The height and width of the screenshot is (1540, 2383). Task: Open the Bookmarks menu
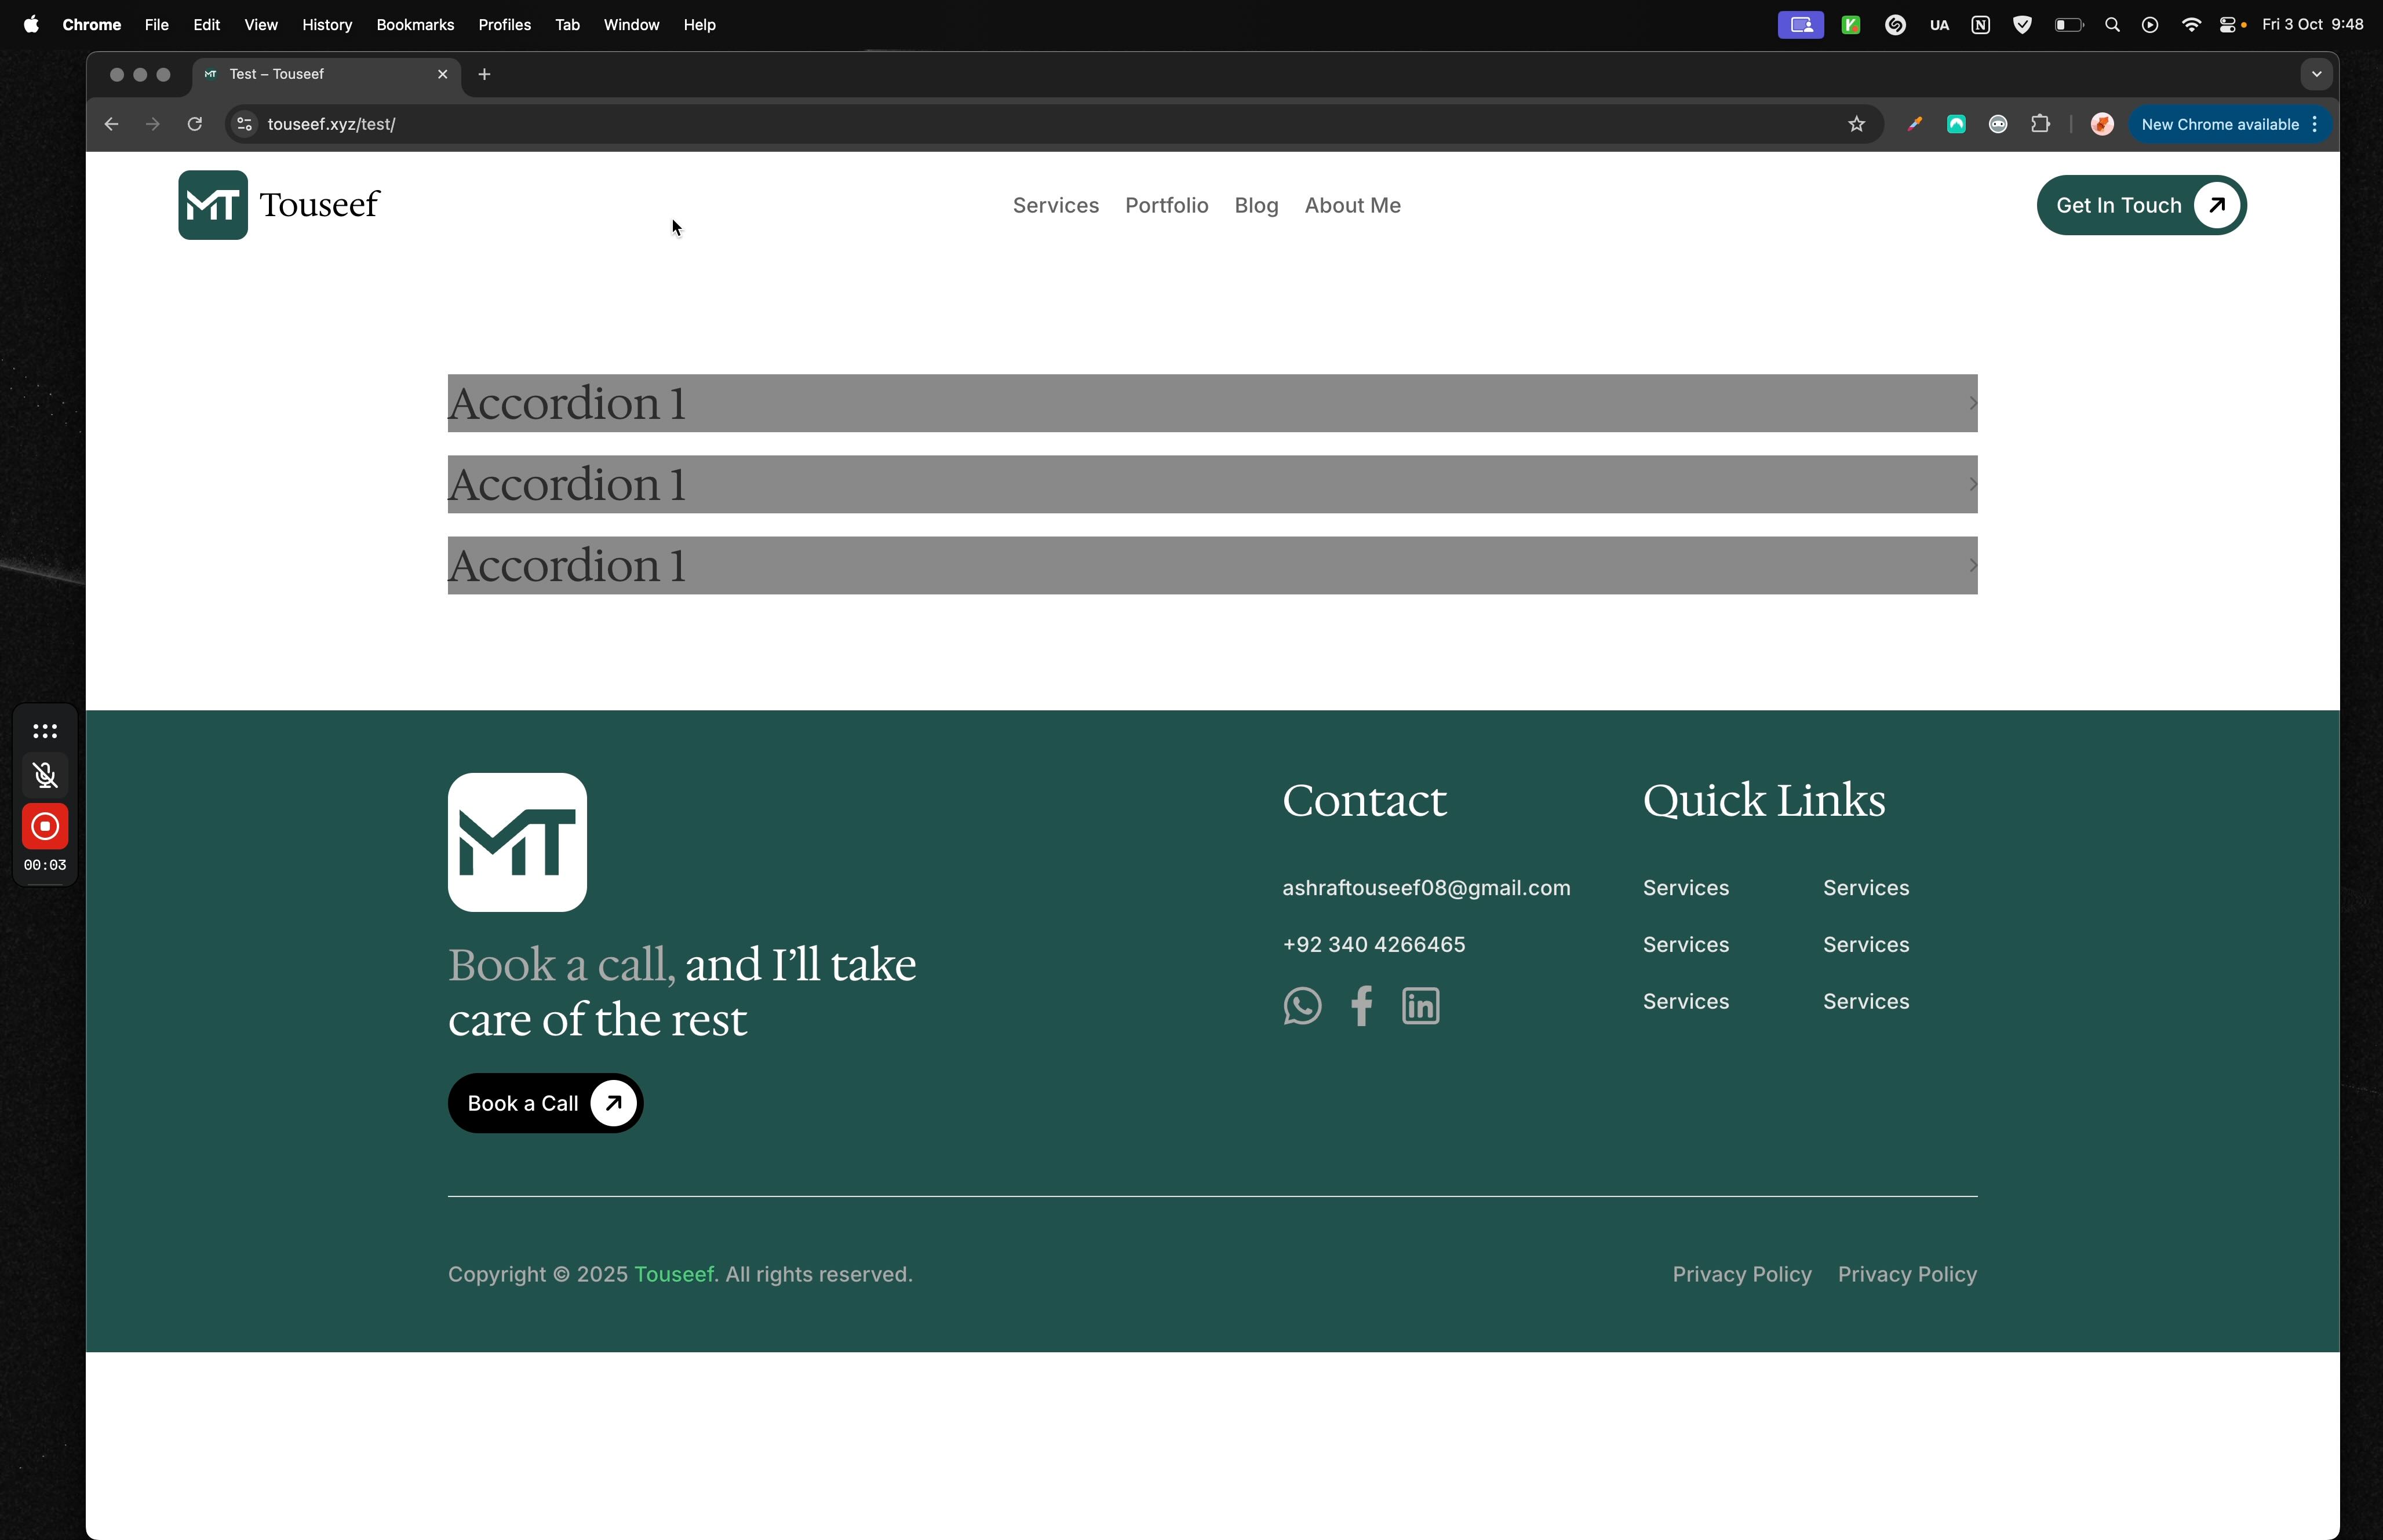click(x=415, y=24)
